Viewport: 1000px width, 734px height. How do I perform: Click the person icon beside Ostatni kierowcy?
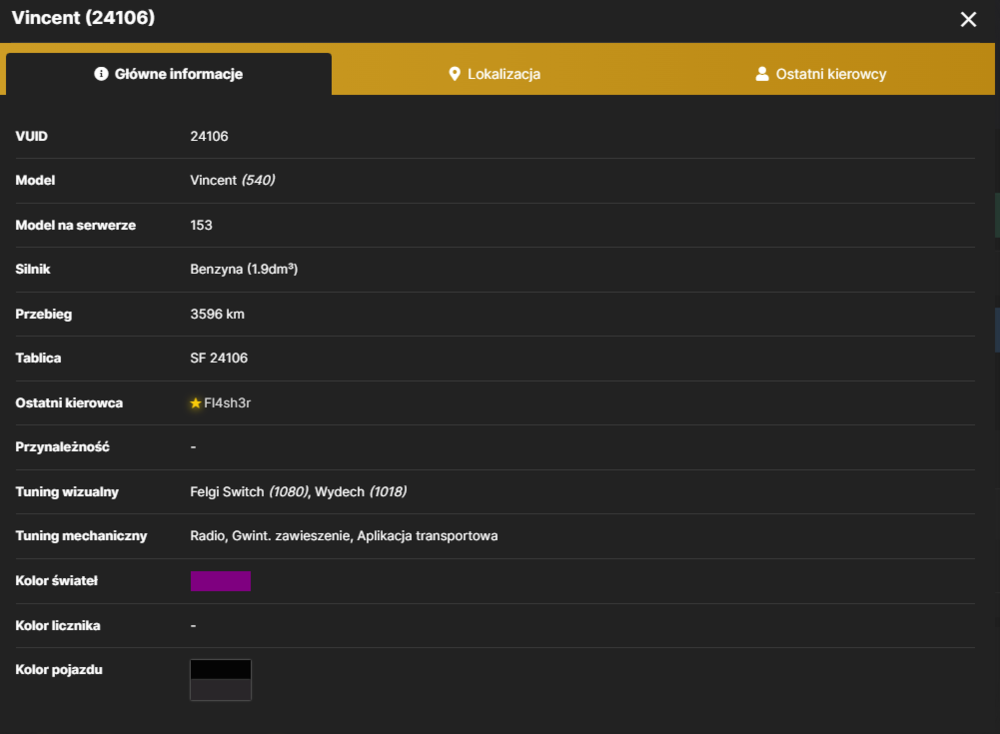[761, 74]
